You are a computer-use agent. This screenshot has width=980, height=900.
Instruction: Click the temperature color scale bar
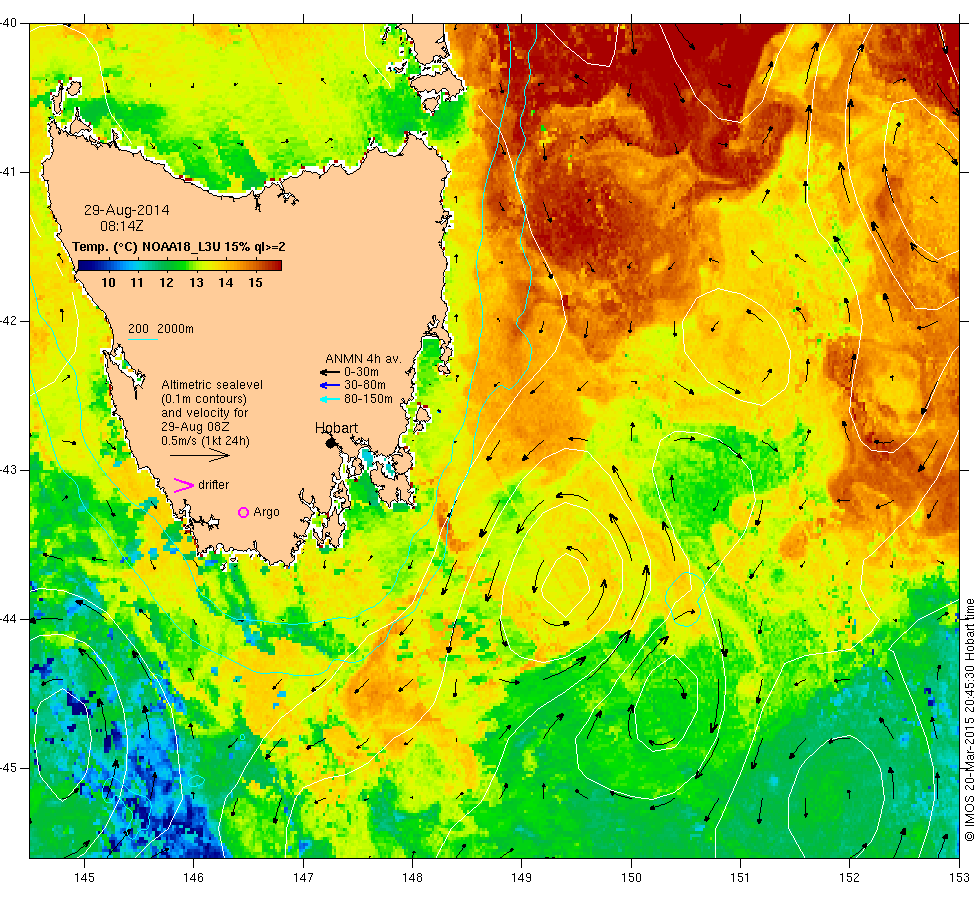point(179,266)
